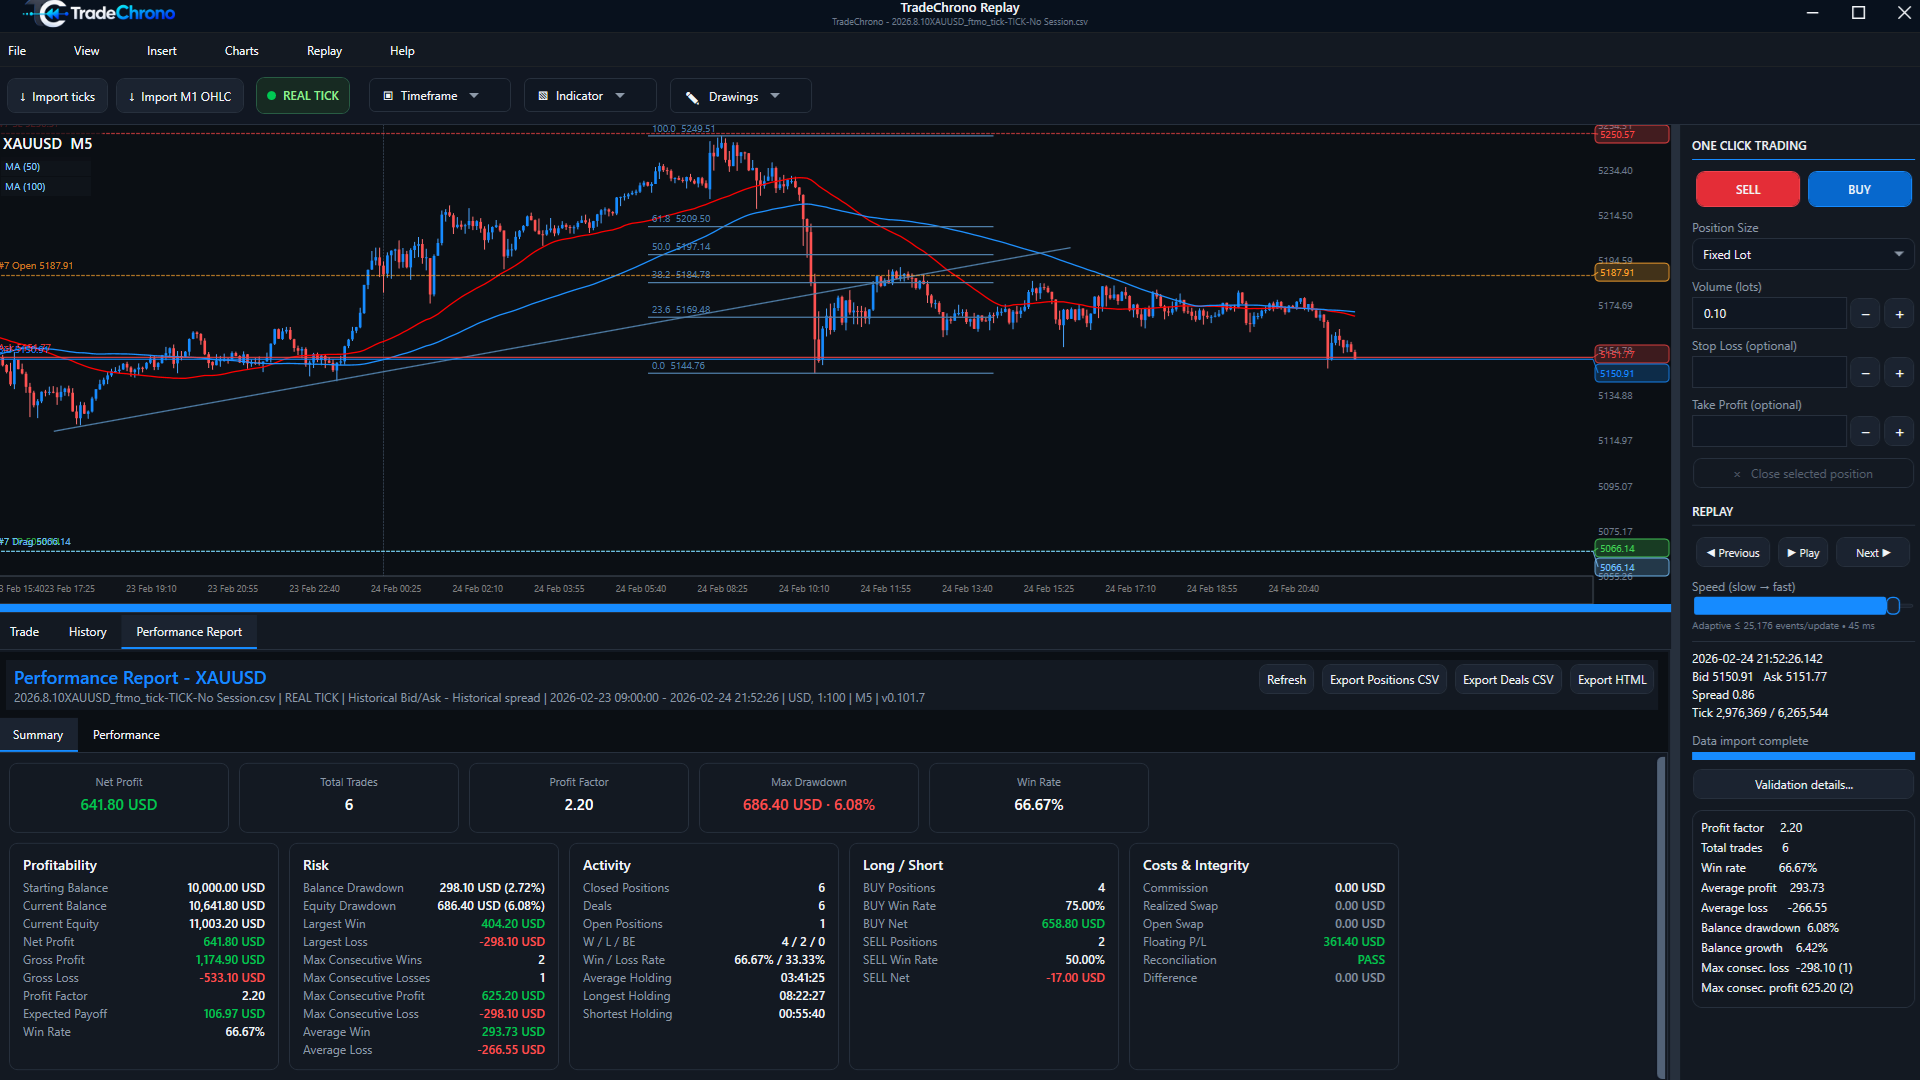This screenshot has height=1080, width=1920.
Task: Open the File menu
Action: pos(17,51)
